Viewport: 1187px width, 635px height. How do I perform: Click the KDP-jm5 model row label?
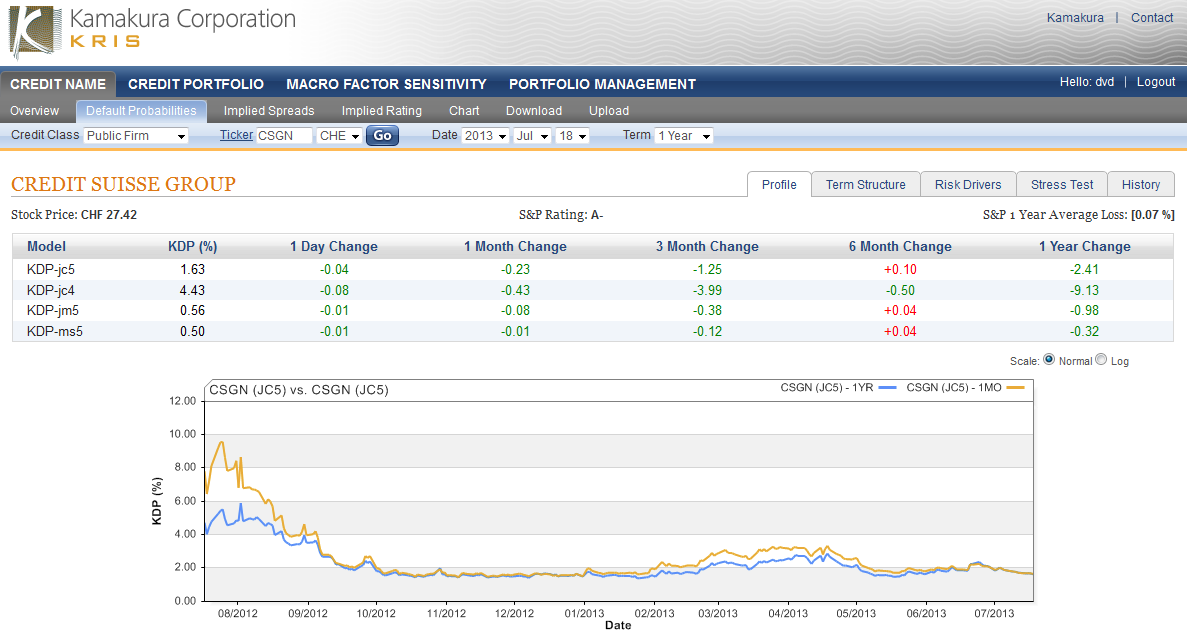click(53, 310)
